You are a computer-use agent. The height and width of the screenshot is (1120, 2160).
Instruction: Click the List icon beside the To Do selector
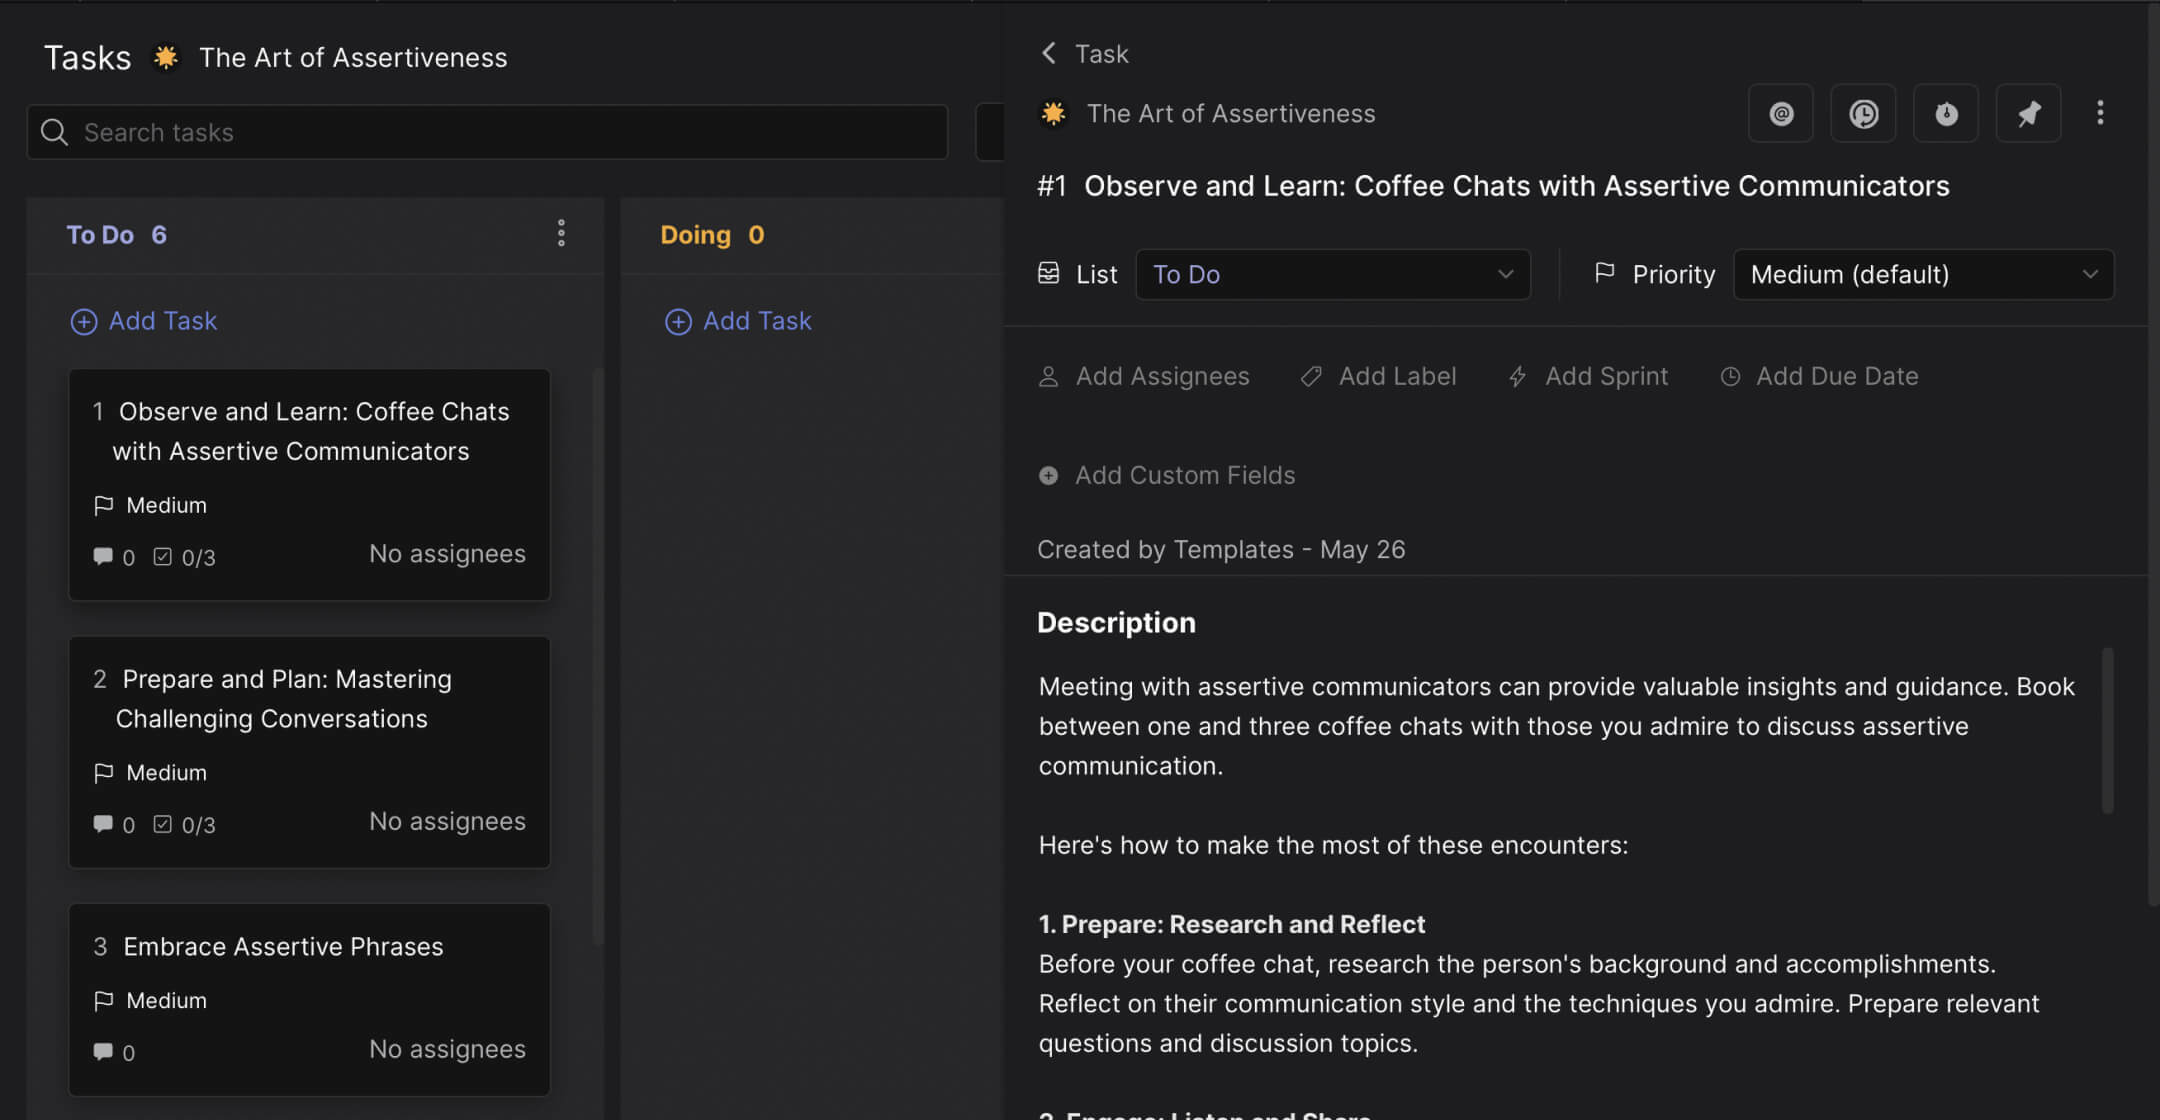coord(1049,273)
